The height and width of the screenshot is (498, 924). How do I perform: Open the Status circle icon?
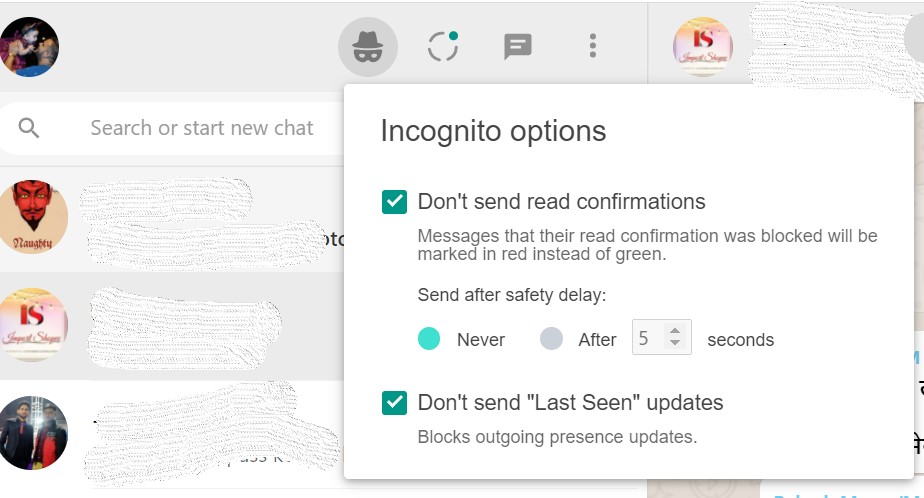coord(443,46)
